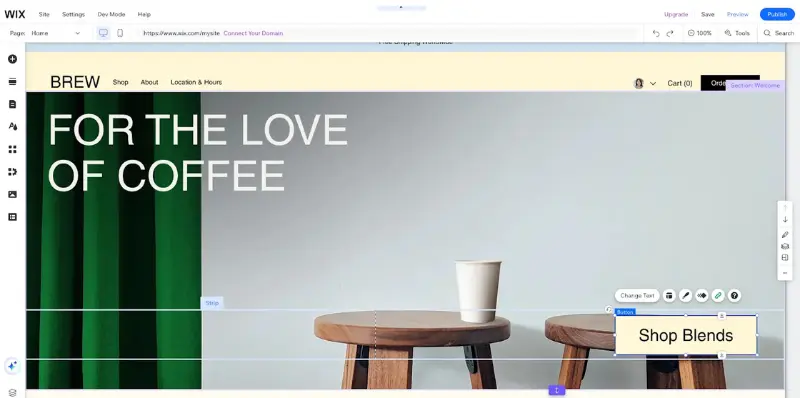Open the 100% zoom control

coord(699,33)
